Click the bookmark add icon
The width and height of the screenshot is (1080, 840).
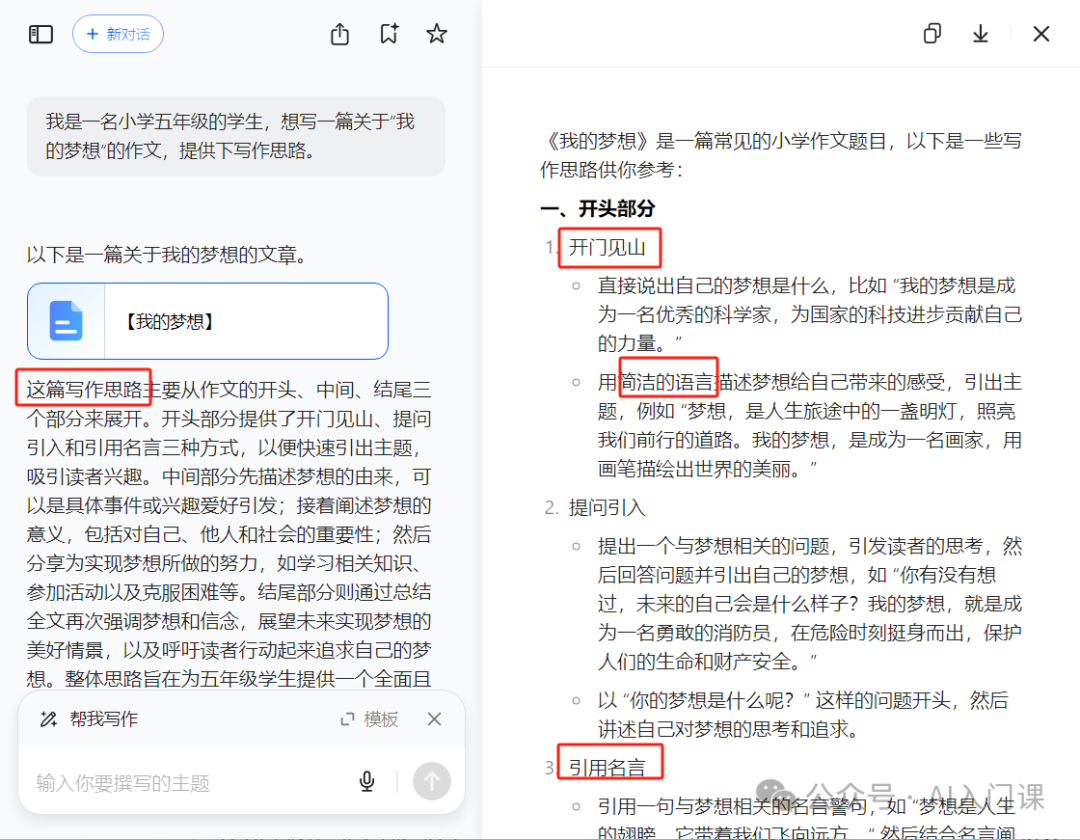(388, 34)
